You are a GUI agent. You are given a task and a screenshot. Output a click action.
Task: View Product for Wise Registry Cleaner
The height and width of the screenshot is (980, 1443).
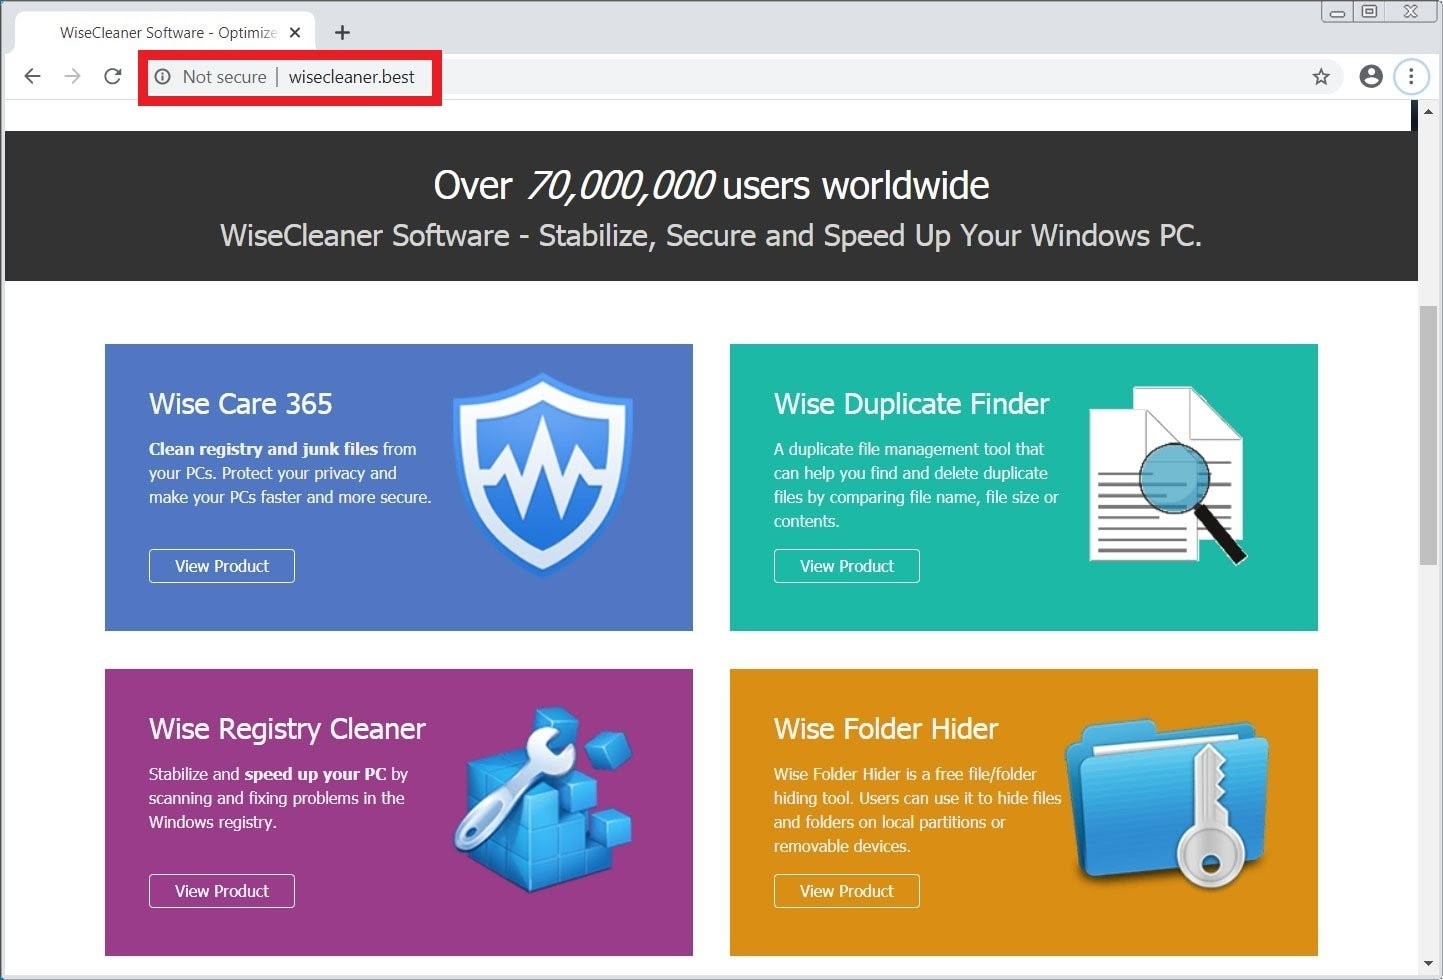tap(222, 891)
